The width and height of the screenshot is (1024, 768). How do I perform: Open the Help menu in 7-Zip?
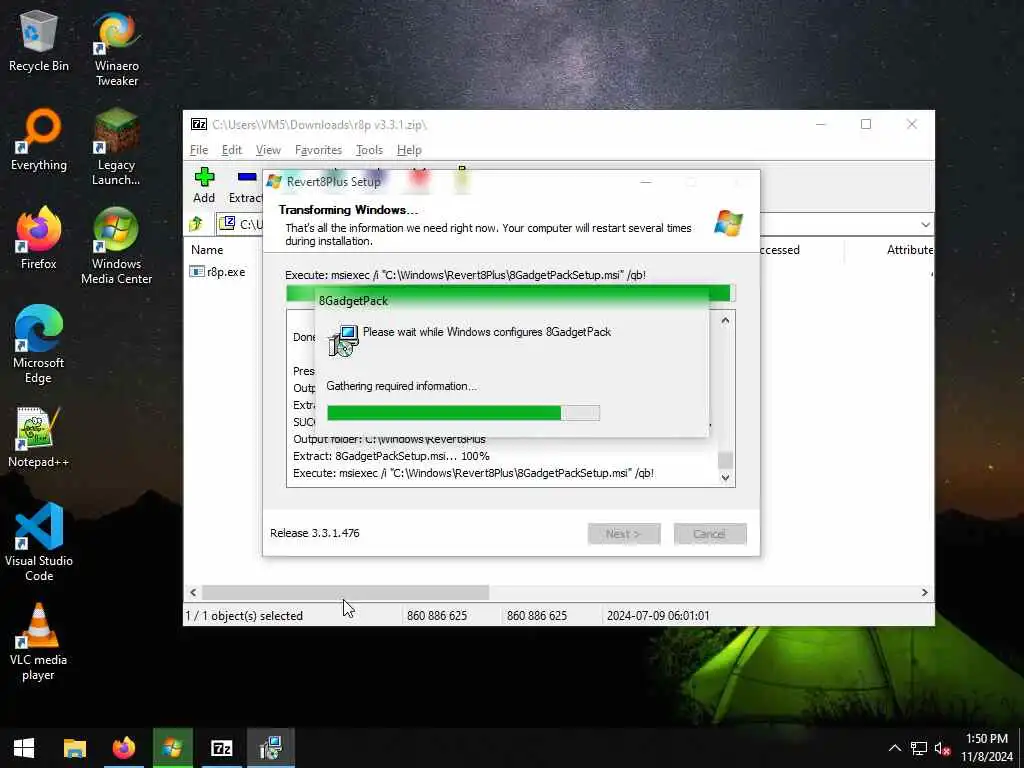point(409,150)
